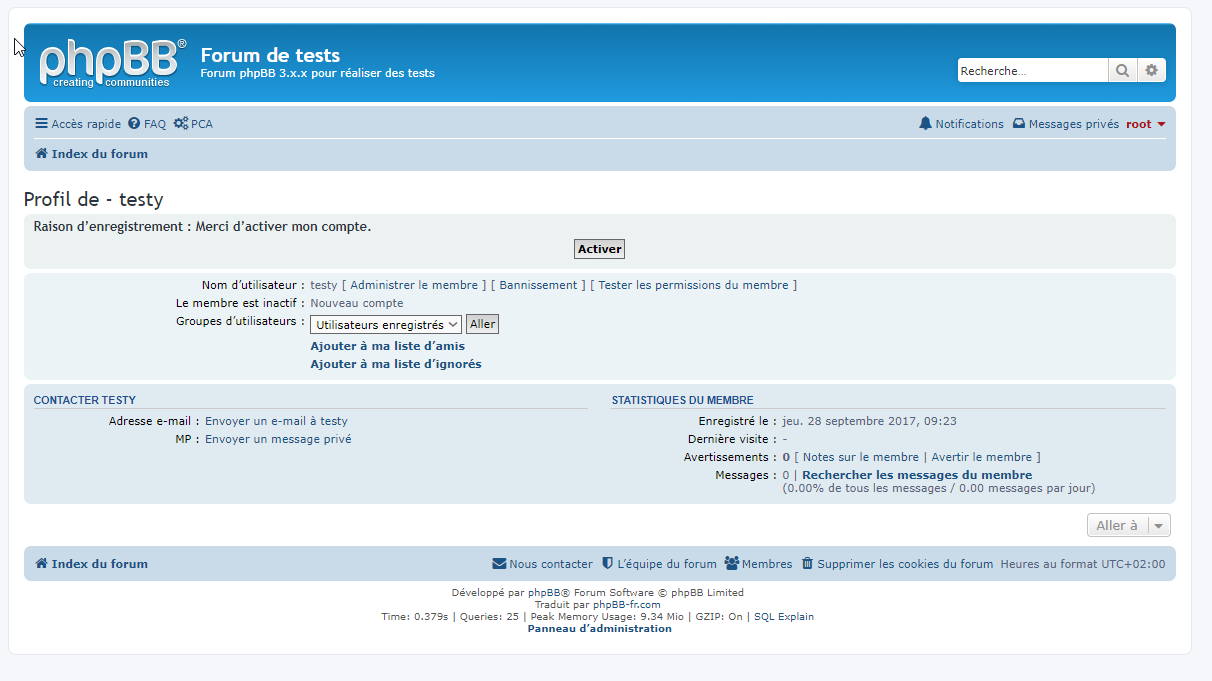This screenshot has width=1212, height=681.
Task: Open the FAQ question mark icon
Action: (x=134, y=124)
